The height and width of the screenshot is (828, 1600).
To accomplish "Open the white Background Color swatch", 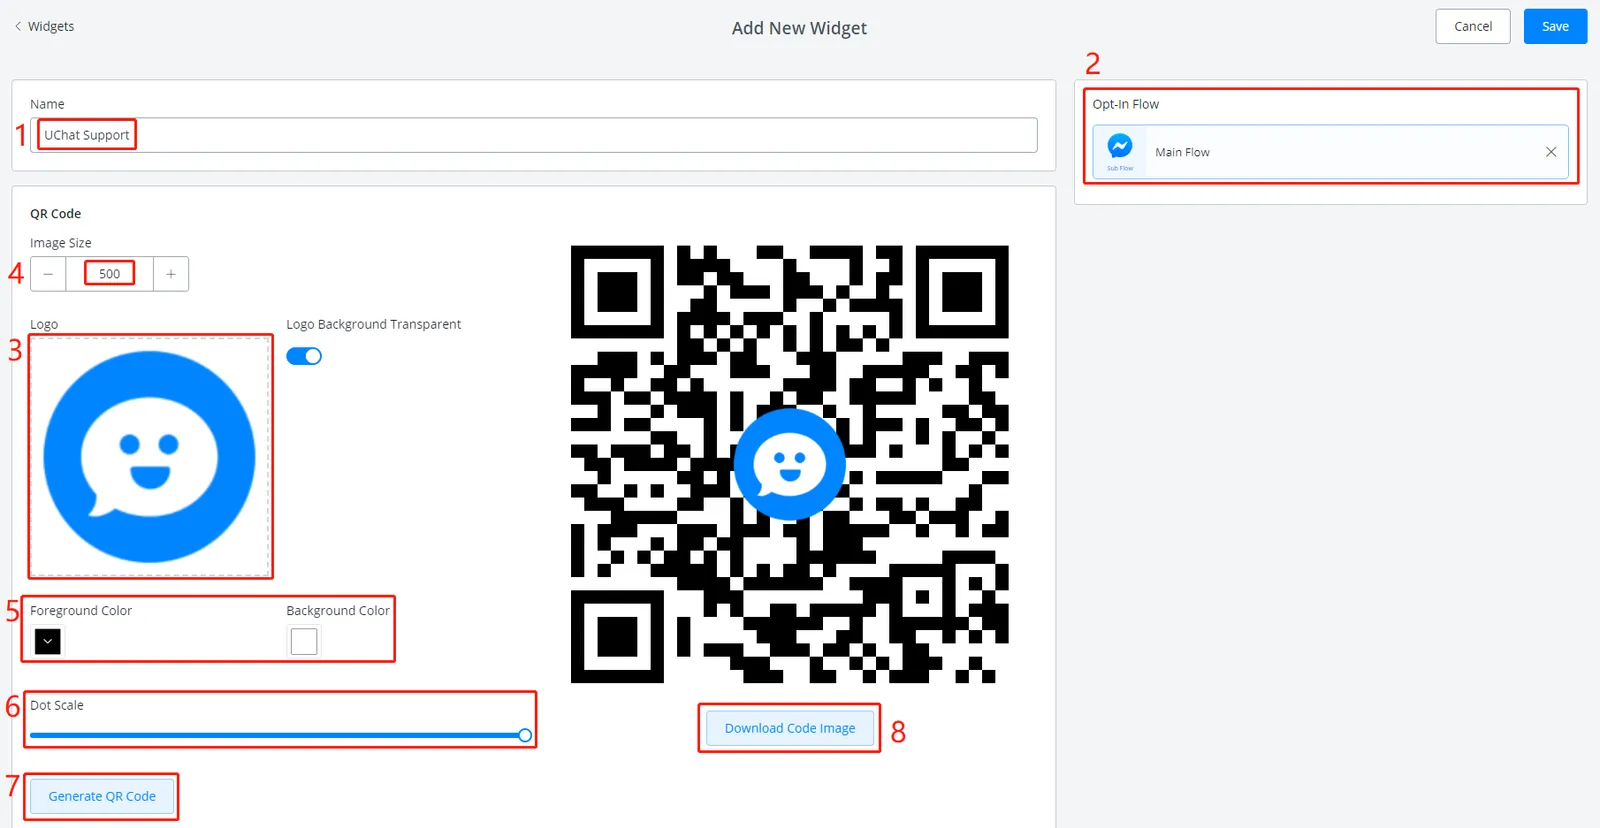I will [x=304, y=641].
